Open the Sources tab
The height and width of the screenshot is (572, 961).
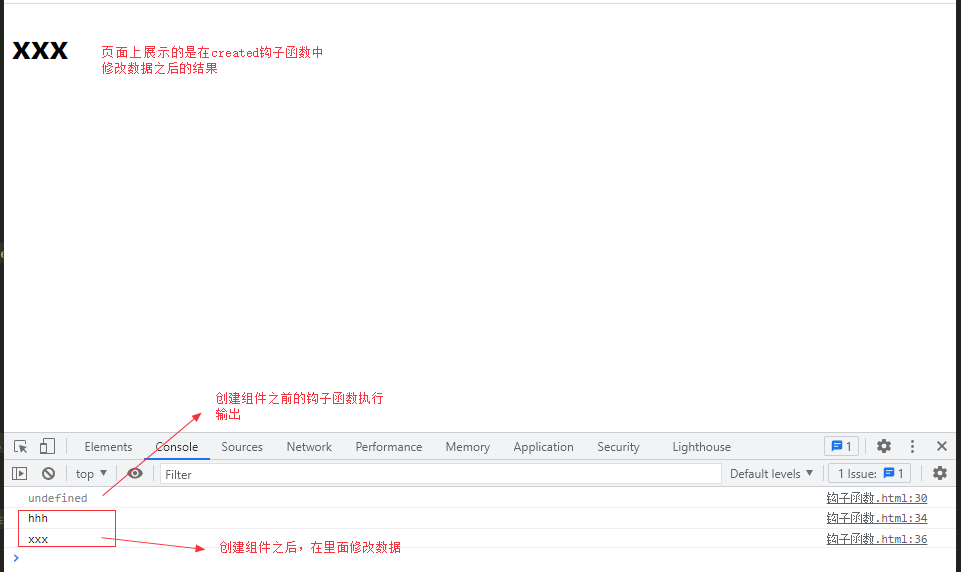pyautogui.click(x=242, y=447)
